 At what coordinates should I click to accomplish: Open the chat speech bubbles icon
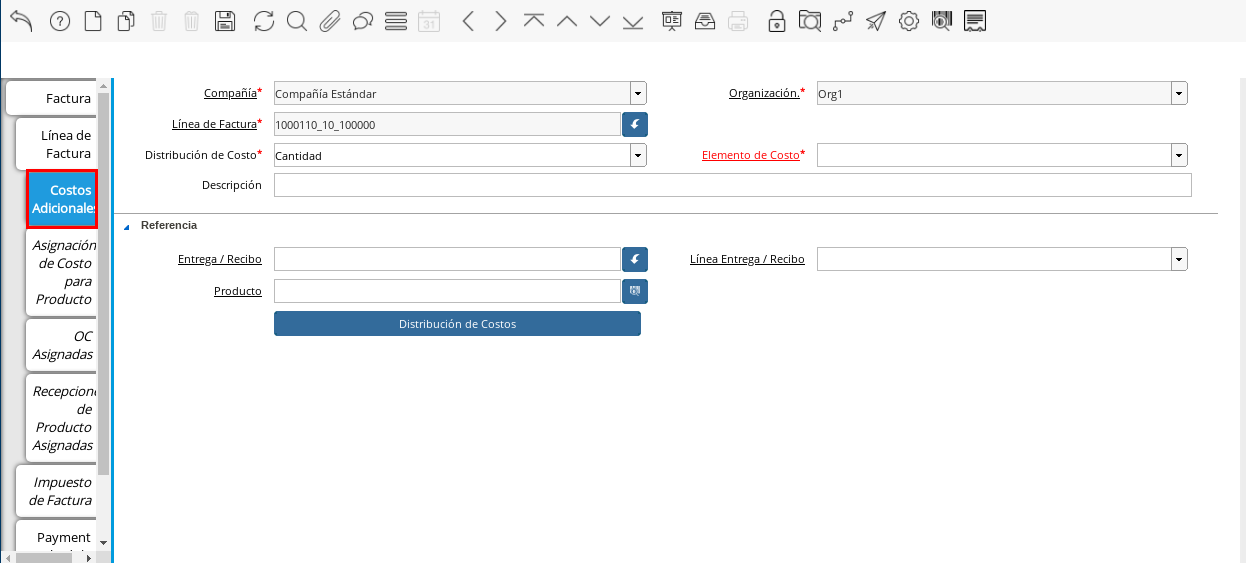click(x=363, y=21)
